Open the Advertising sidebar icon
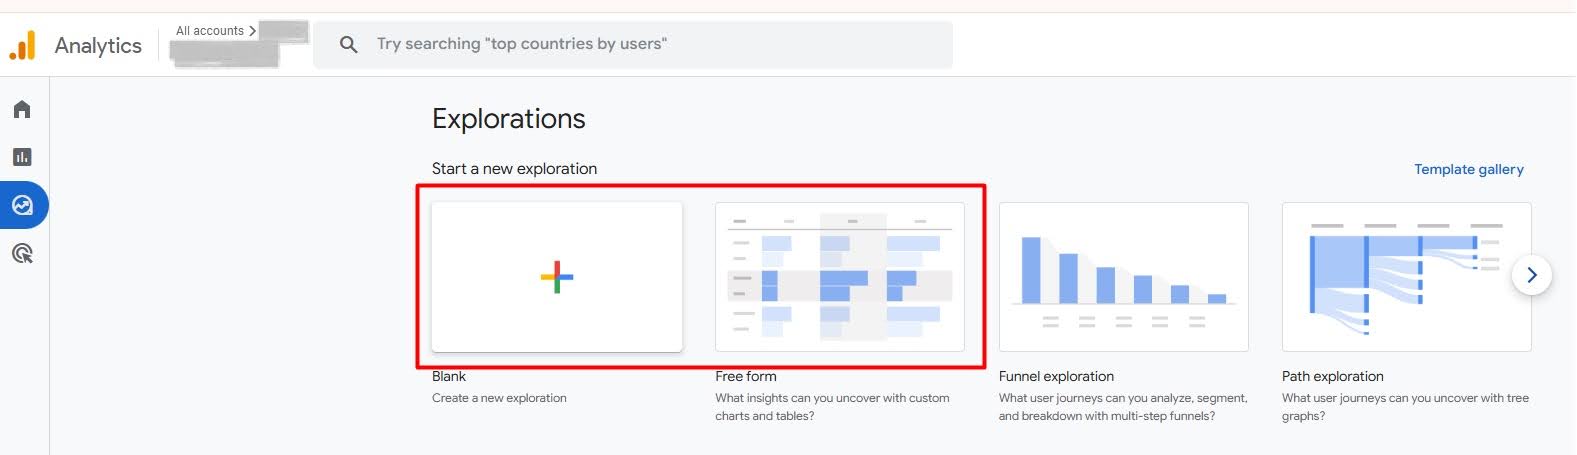The width and height of the screenshot is (1577, 455). pos(22,254)
